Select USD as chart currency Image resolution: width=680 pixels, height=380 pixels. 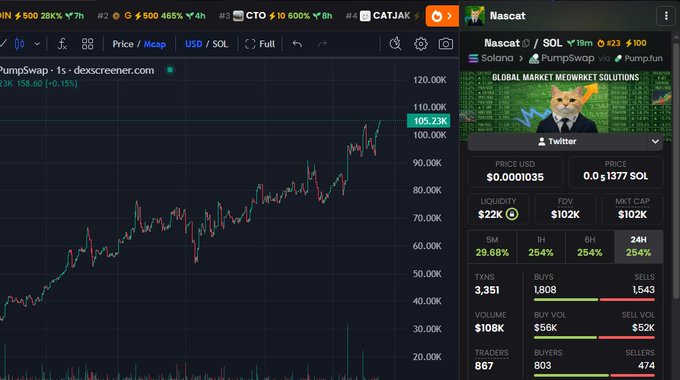193,44
